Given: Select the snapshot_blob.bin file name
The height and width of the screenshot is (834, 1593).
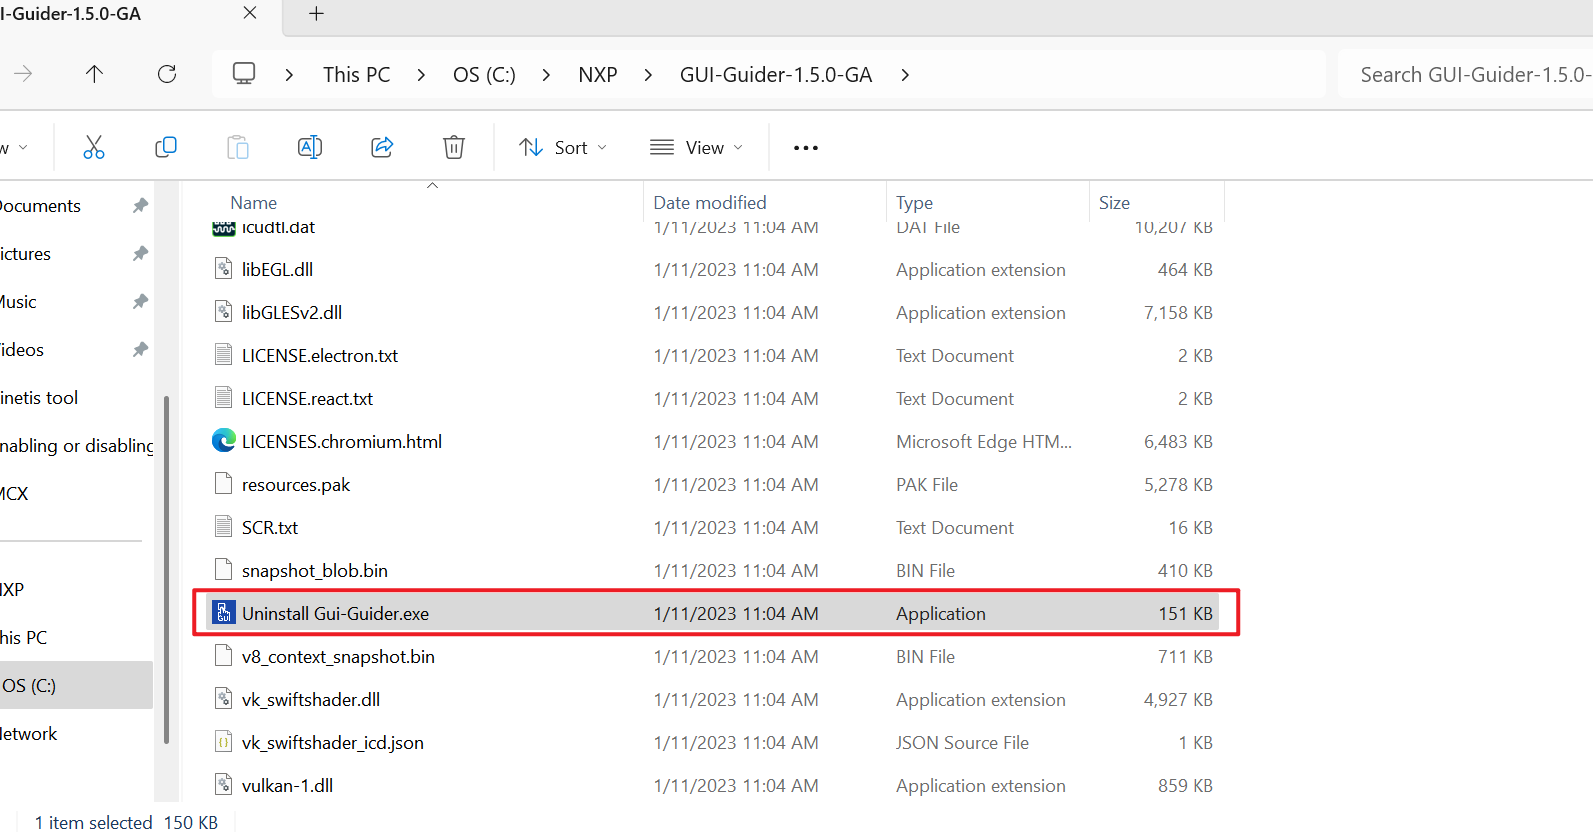Looking at the screenshot, I should pos(315,570).
